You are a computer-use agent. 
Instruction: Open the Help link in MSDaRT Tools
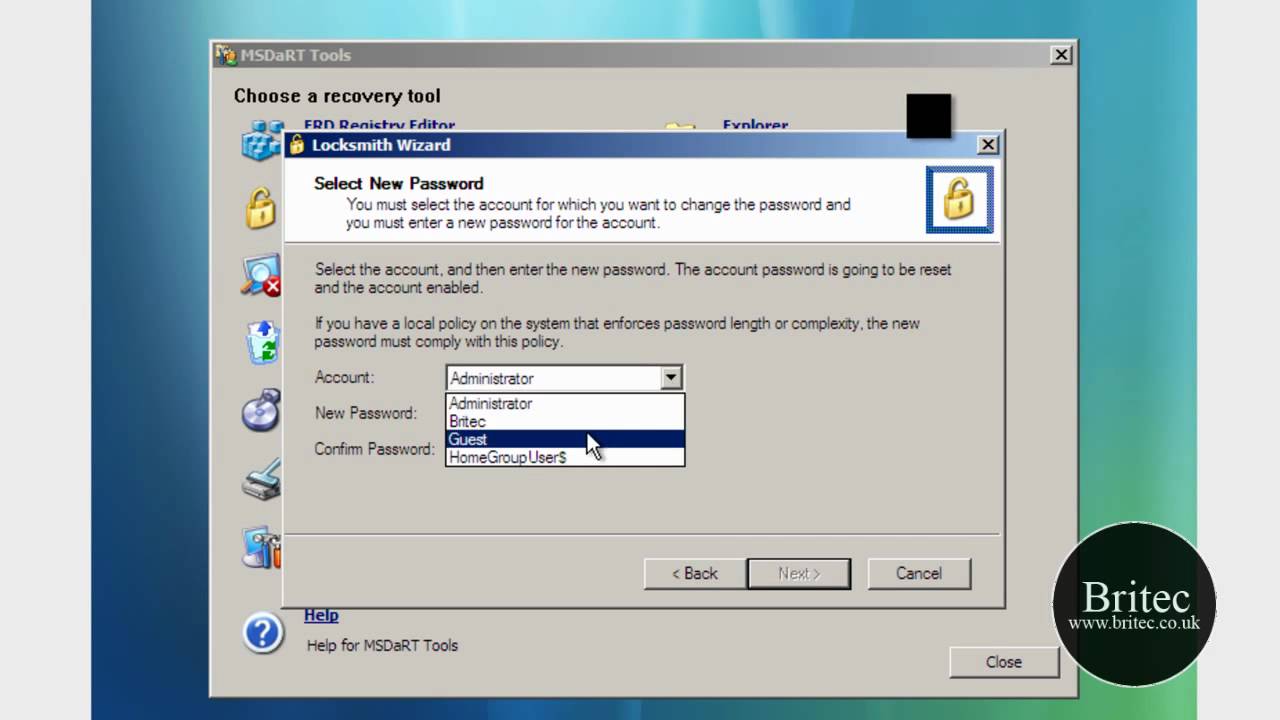[321, 615]
